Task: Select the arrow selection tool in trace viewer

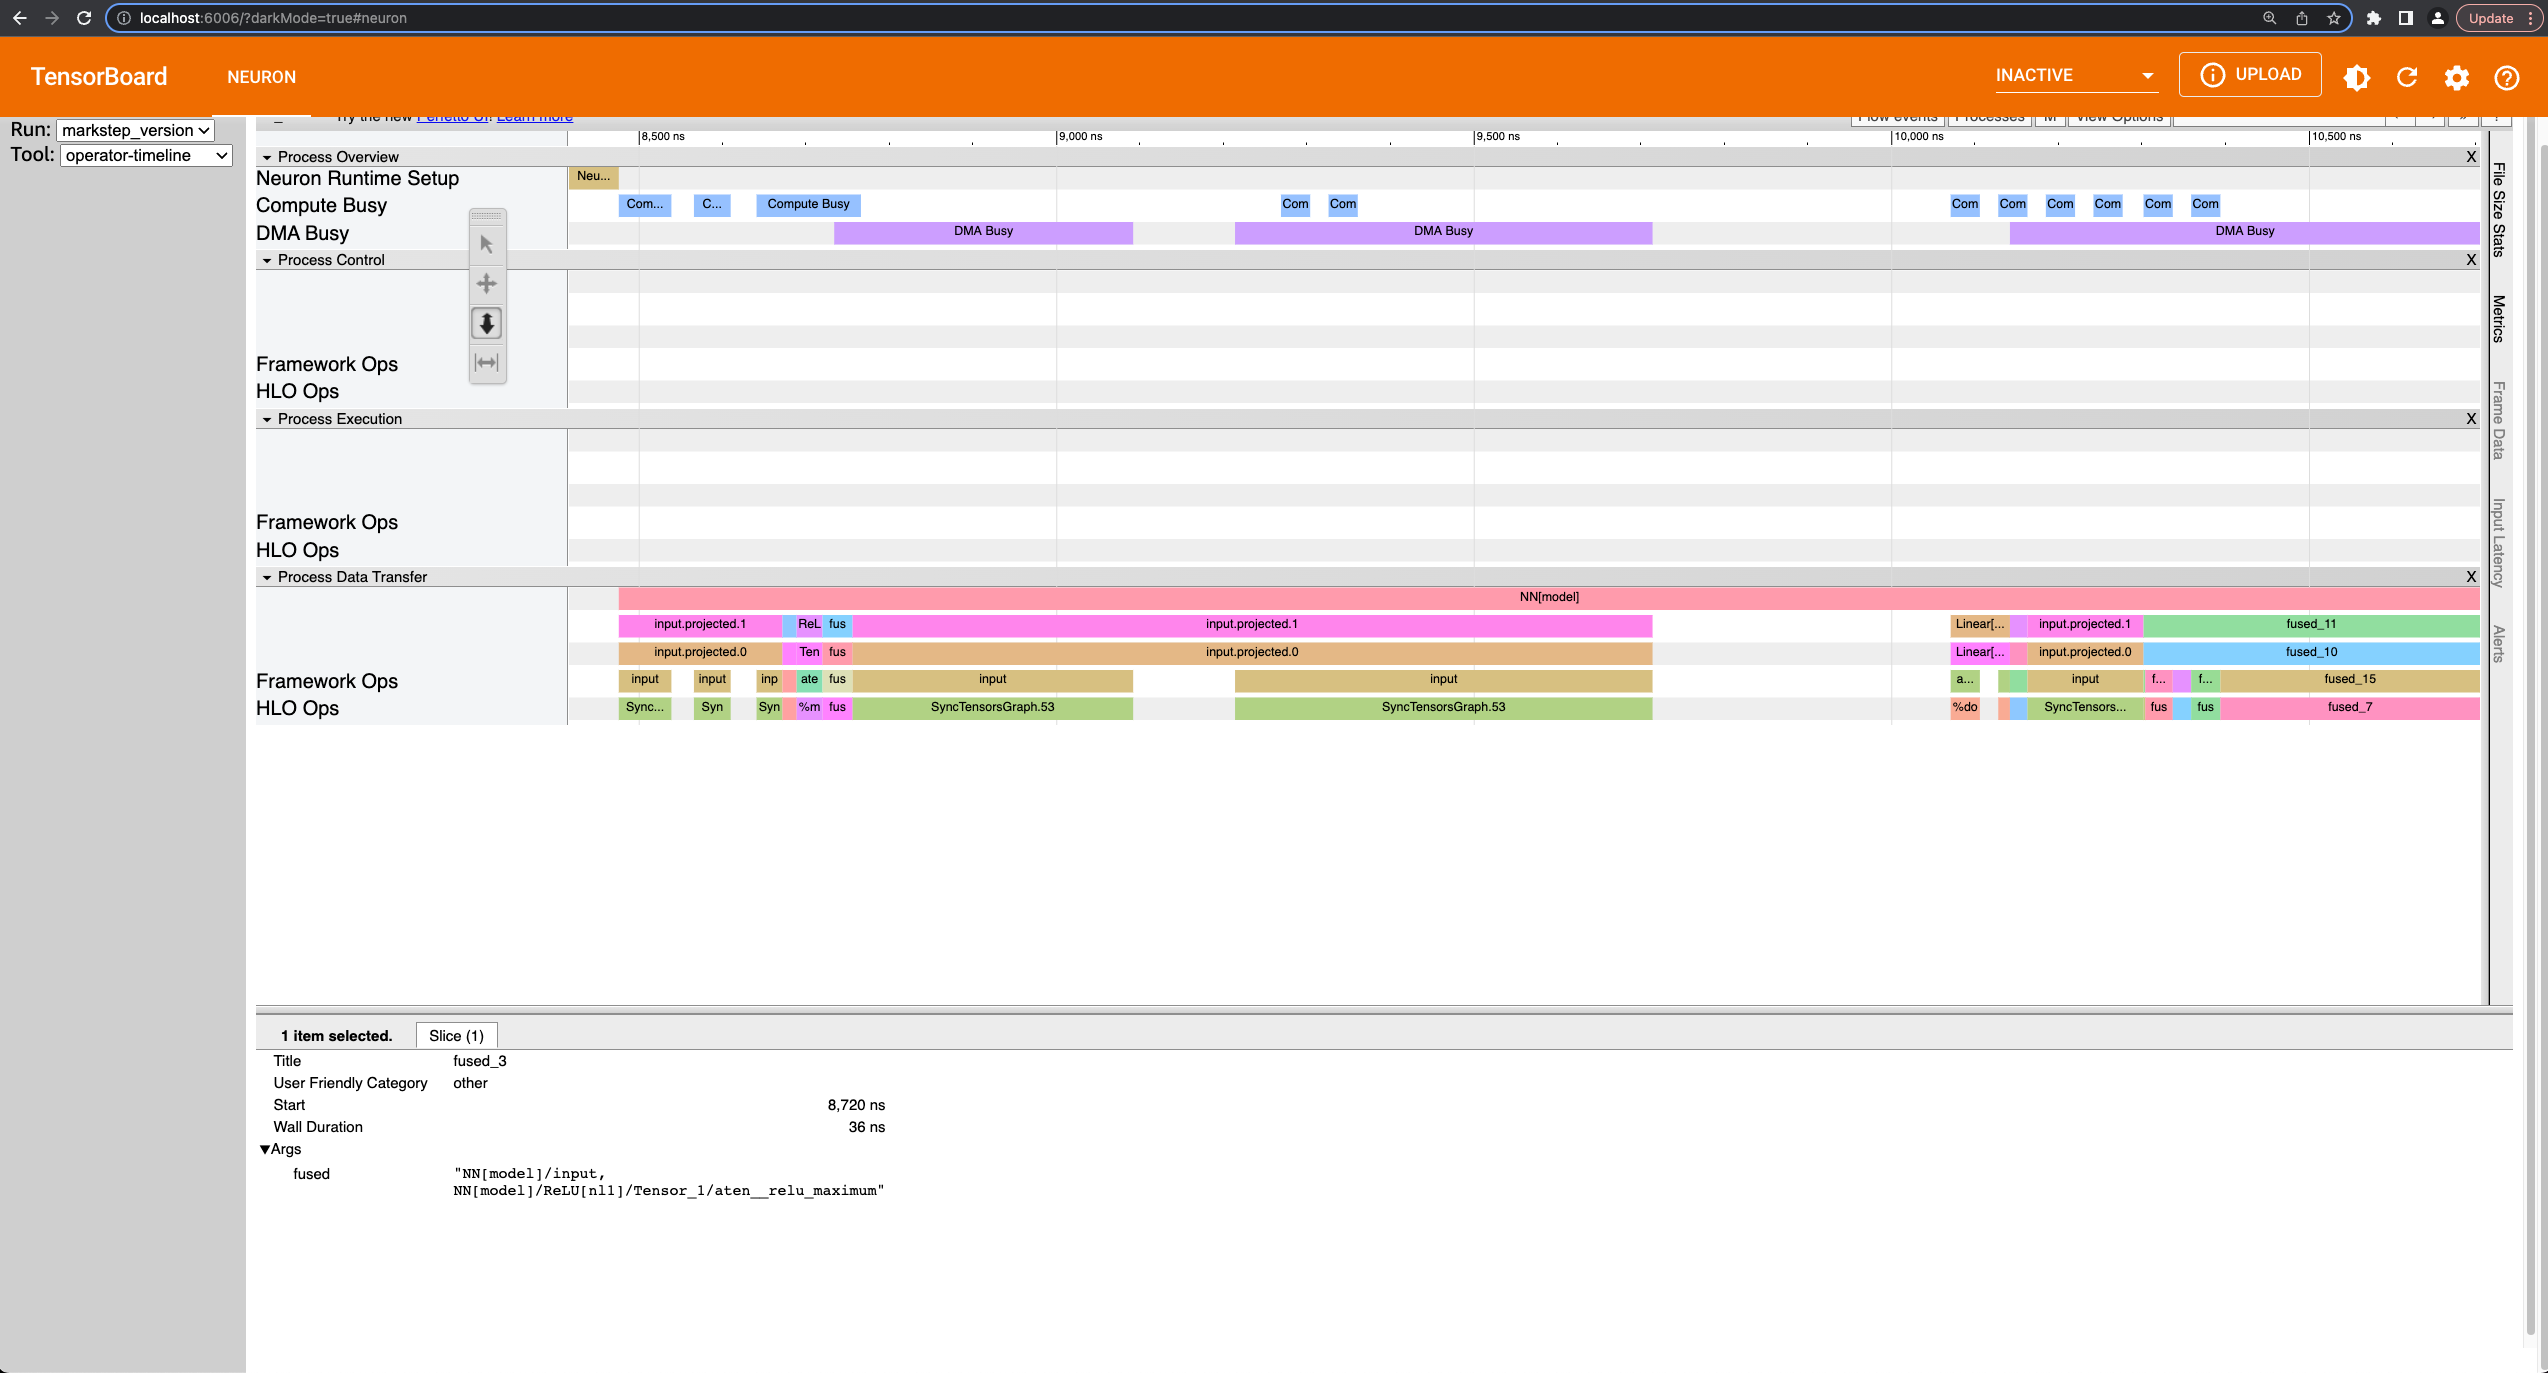Action: (486, 243)
